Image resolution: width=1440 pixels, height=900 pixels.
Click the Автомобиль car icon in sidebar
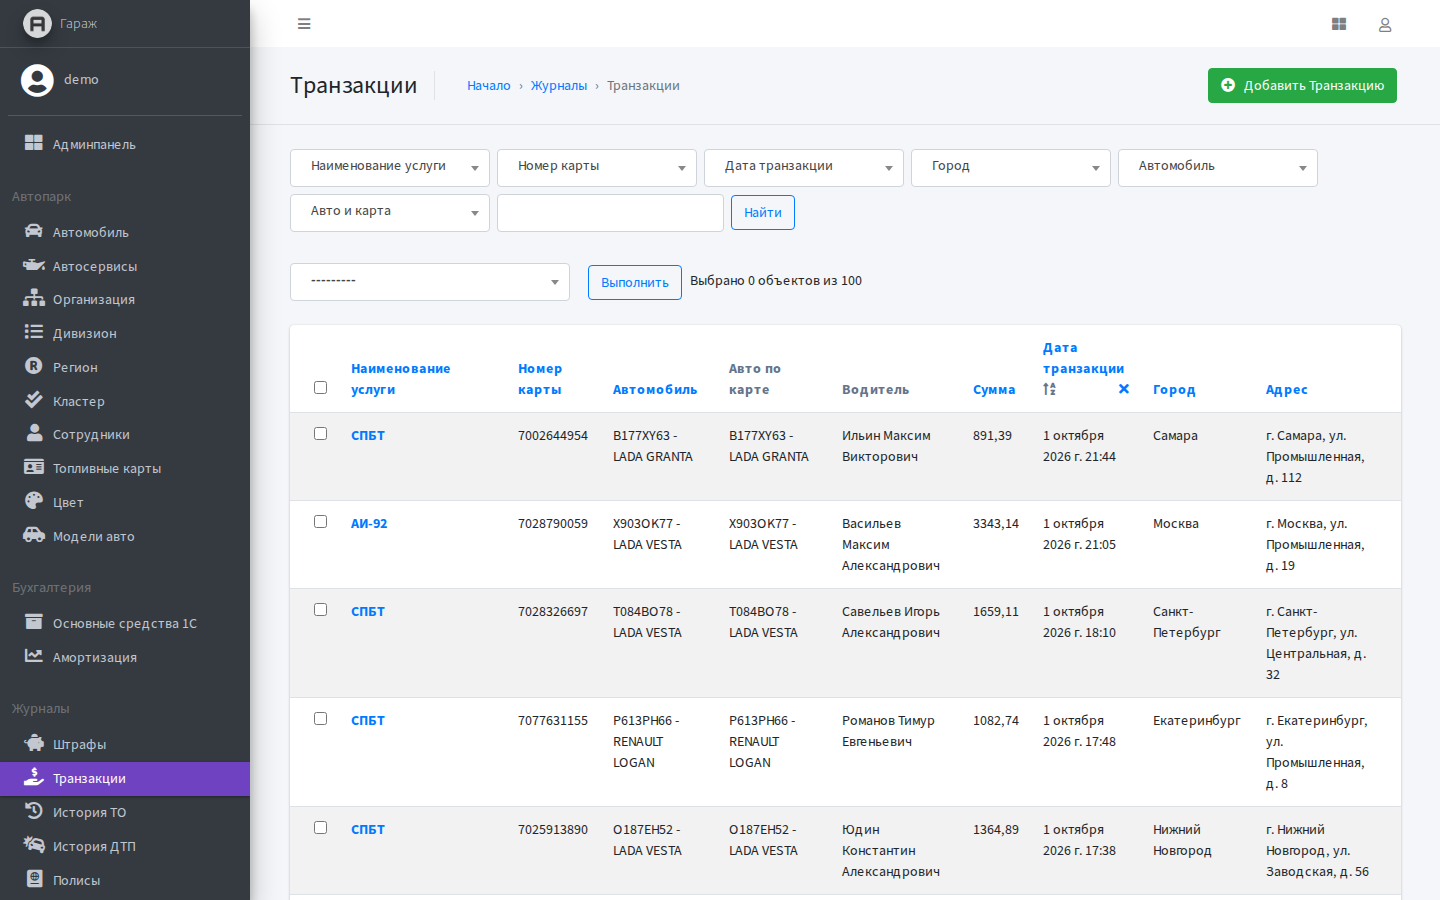34,231
